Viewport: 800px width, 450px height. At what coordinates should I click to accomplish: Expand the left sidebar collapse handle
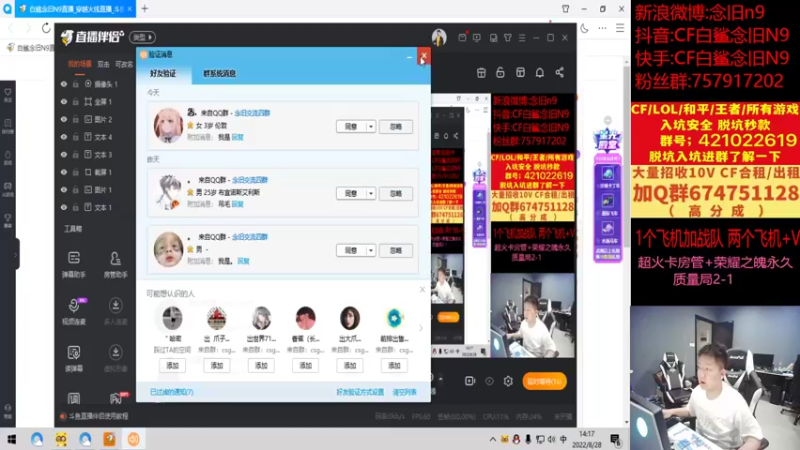pyautogui.click(x=16, y=254)
